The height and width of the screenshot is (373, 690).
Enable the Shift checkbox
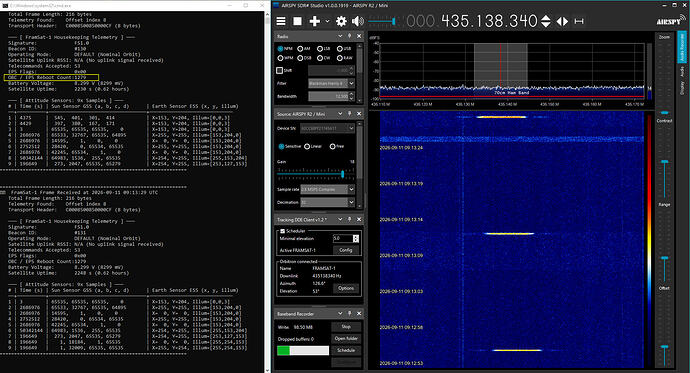(x=279, y=70)
